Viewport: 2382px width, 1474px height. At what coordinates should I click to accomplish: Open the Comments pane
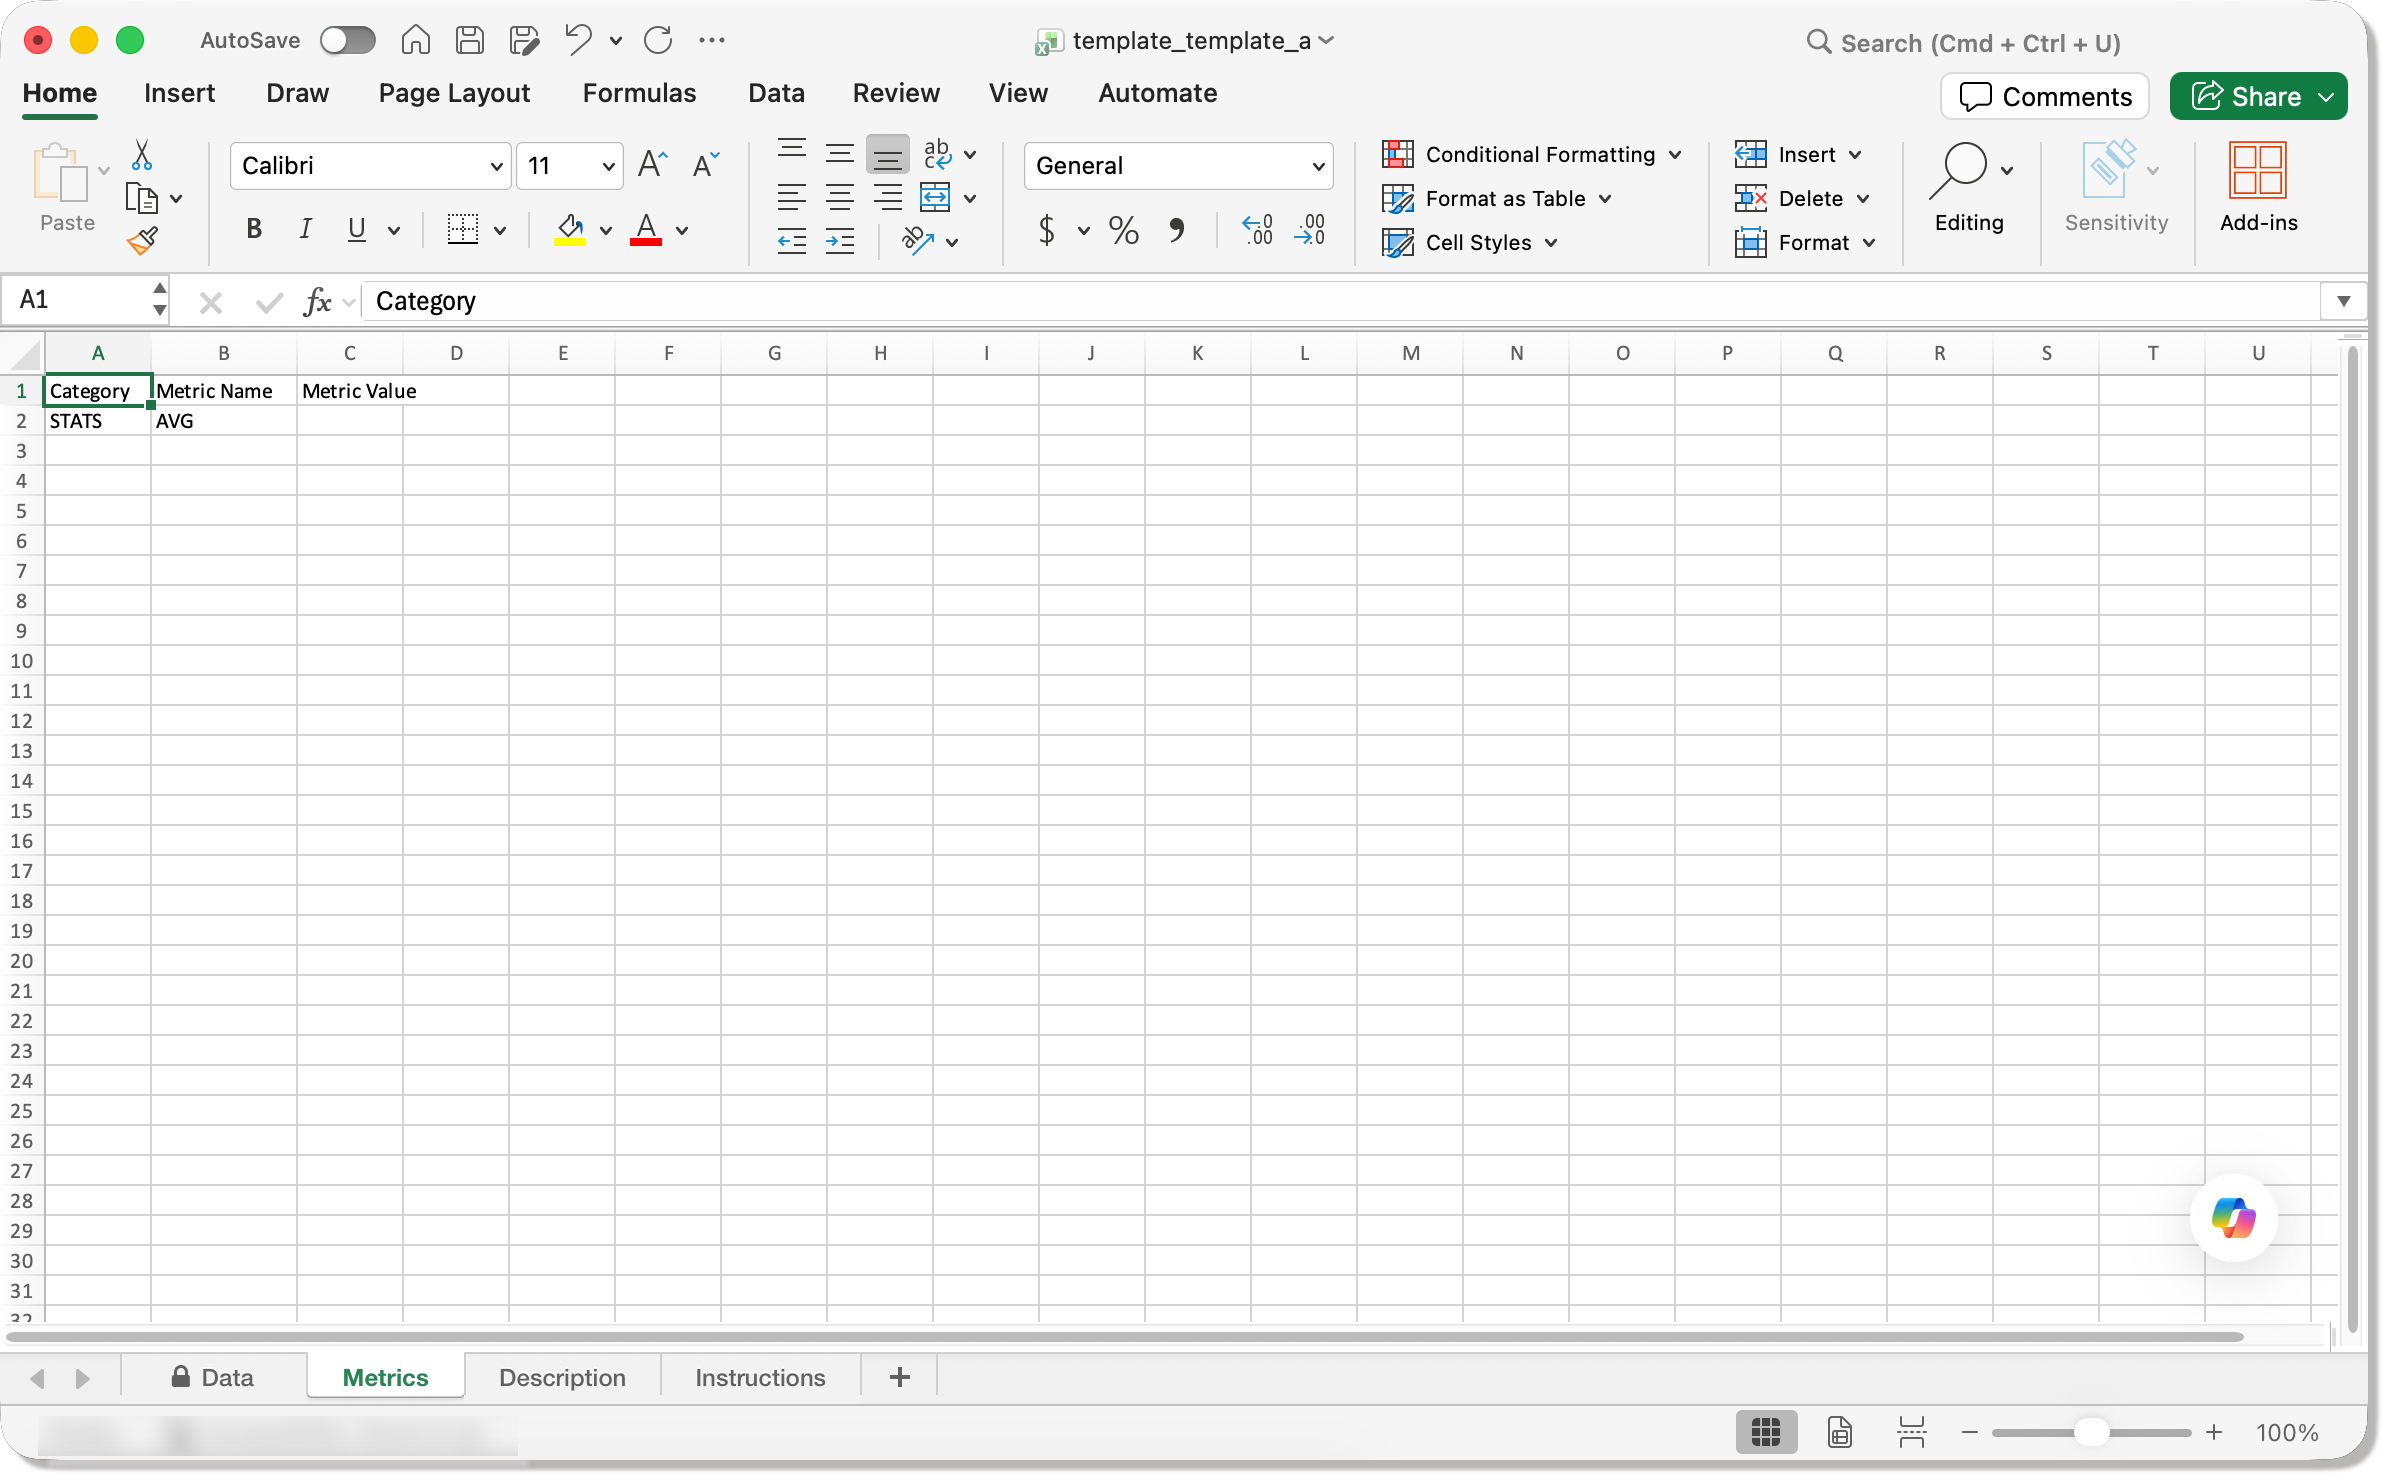pyautogui.click(x=2044, y=97)
